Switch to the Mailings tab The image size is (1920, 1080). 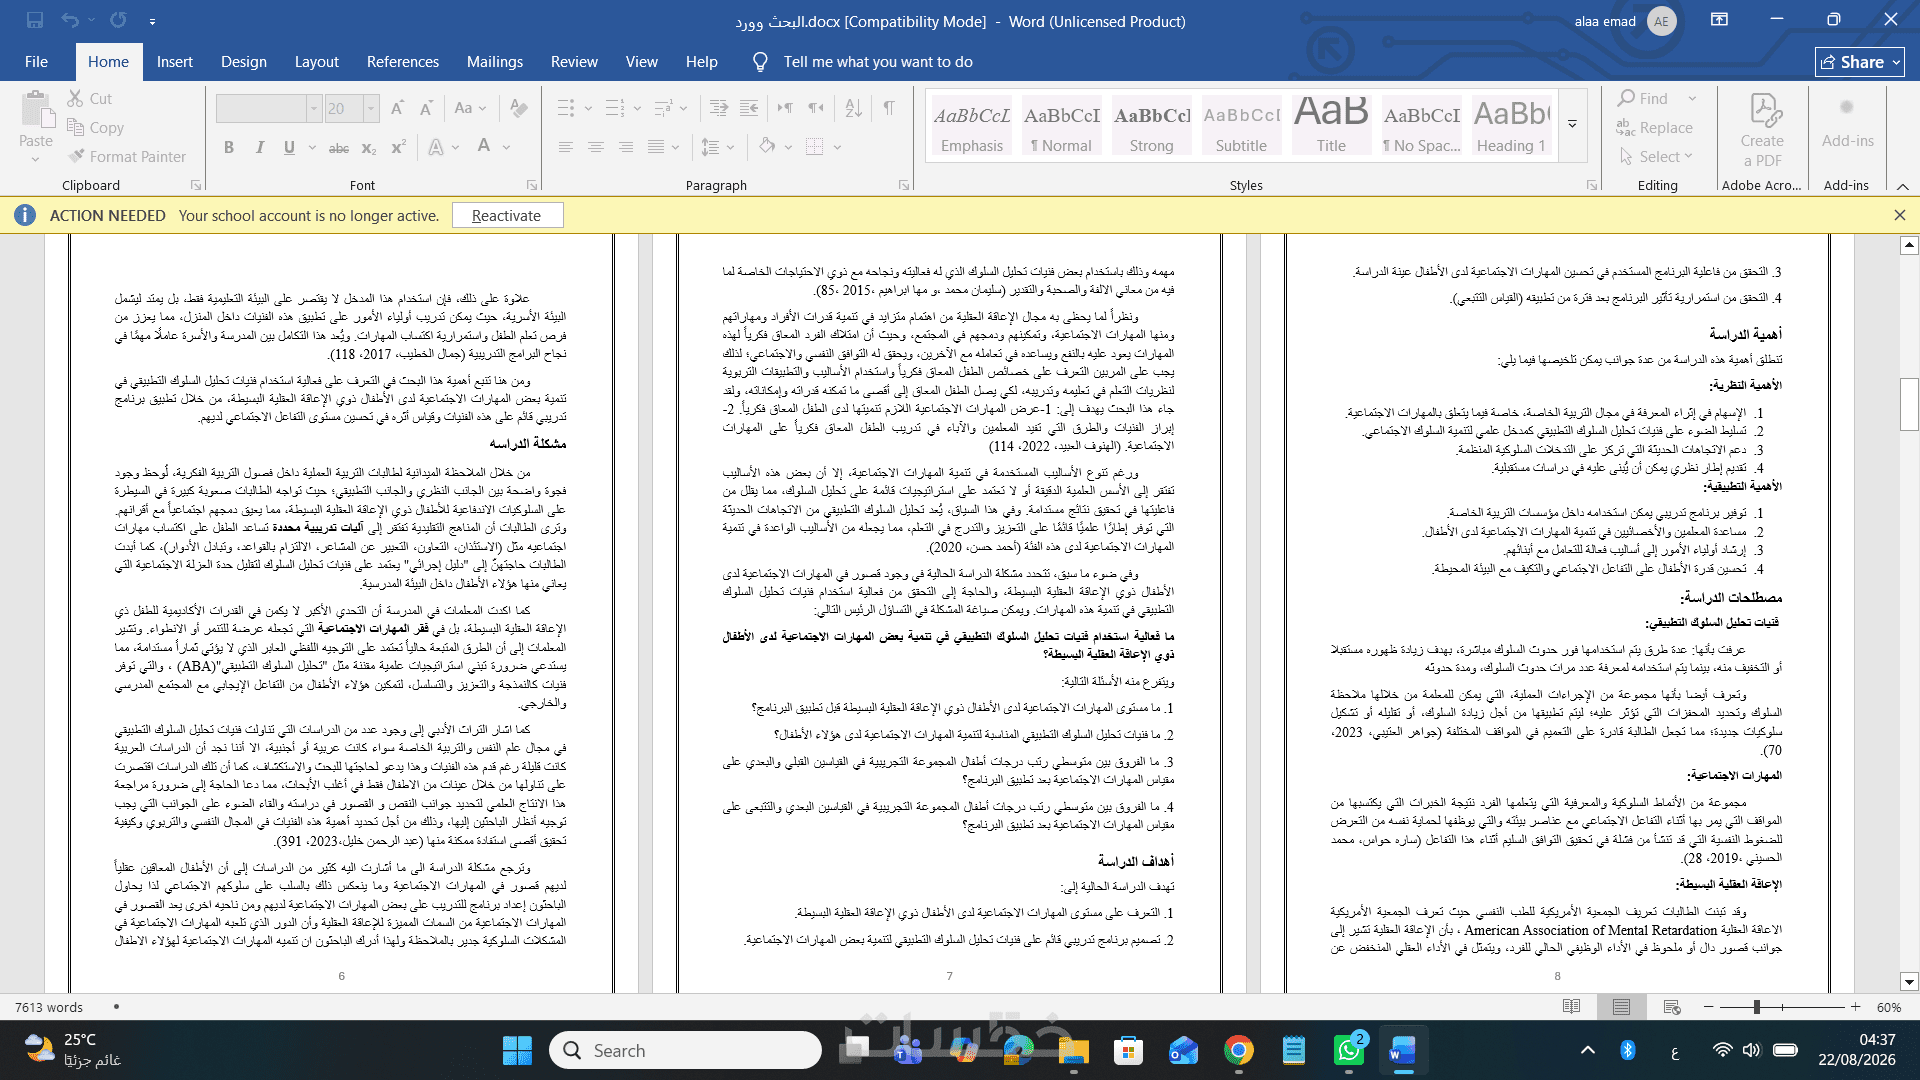click(494, 61)
